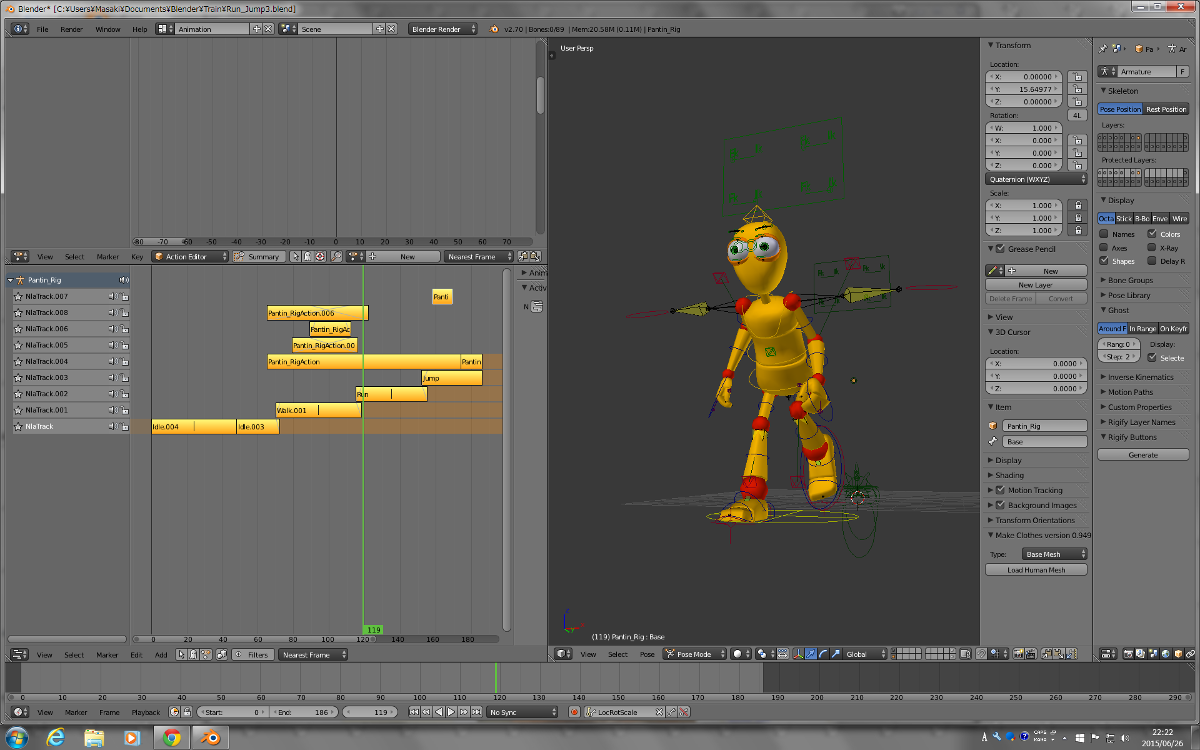Open Google Chrome from the taskbar
The width and height of the screenshot is (1200, 750).
coord(172,738)
